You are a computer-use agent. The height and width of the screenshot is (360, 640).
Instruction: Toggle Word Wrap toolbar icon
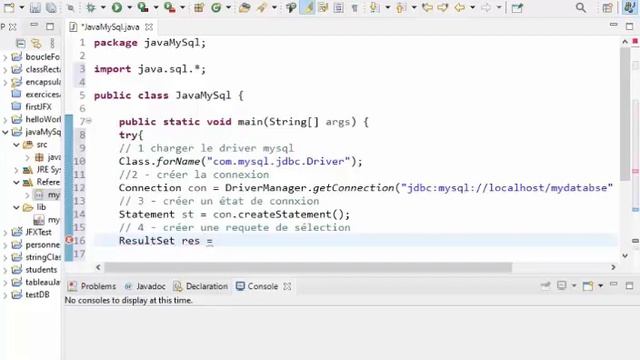[323, 7]
